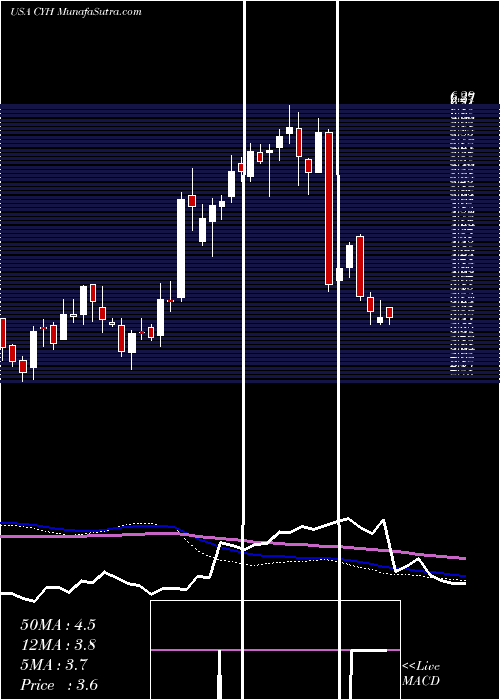Click the last red candlestick on the right
This screenshot has width=500, height=700.
pos(389,313)
